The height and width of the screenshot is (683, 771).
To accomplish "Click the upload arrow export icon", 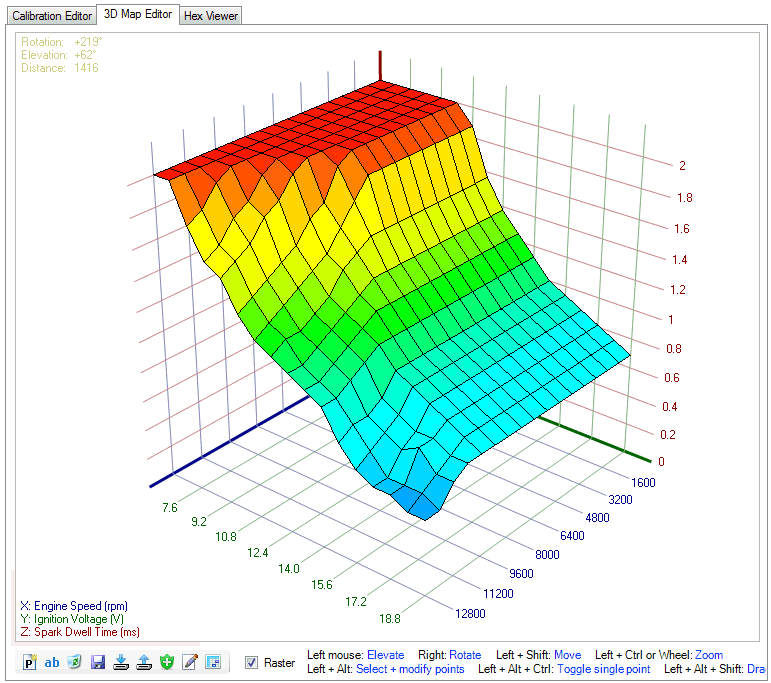I will (x=144, y=662).
